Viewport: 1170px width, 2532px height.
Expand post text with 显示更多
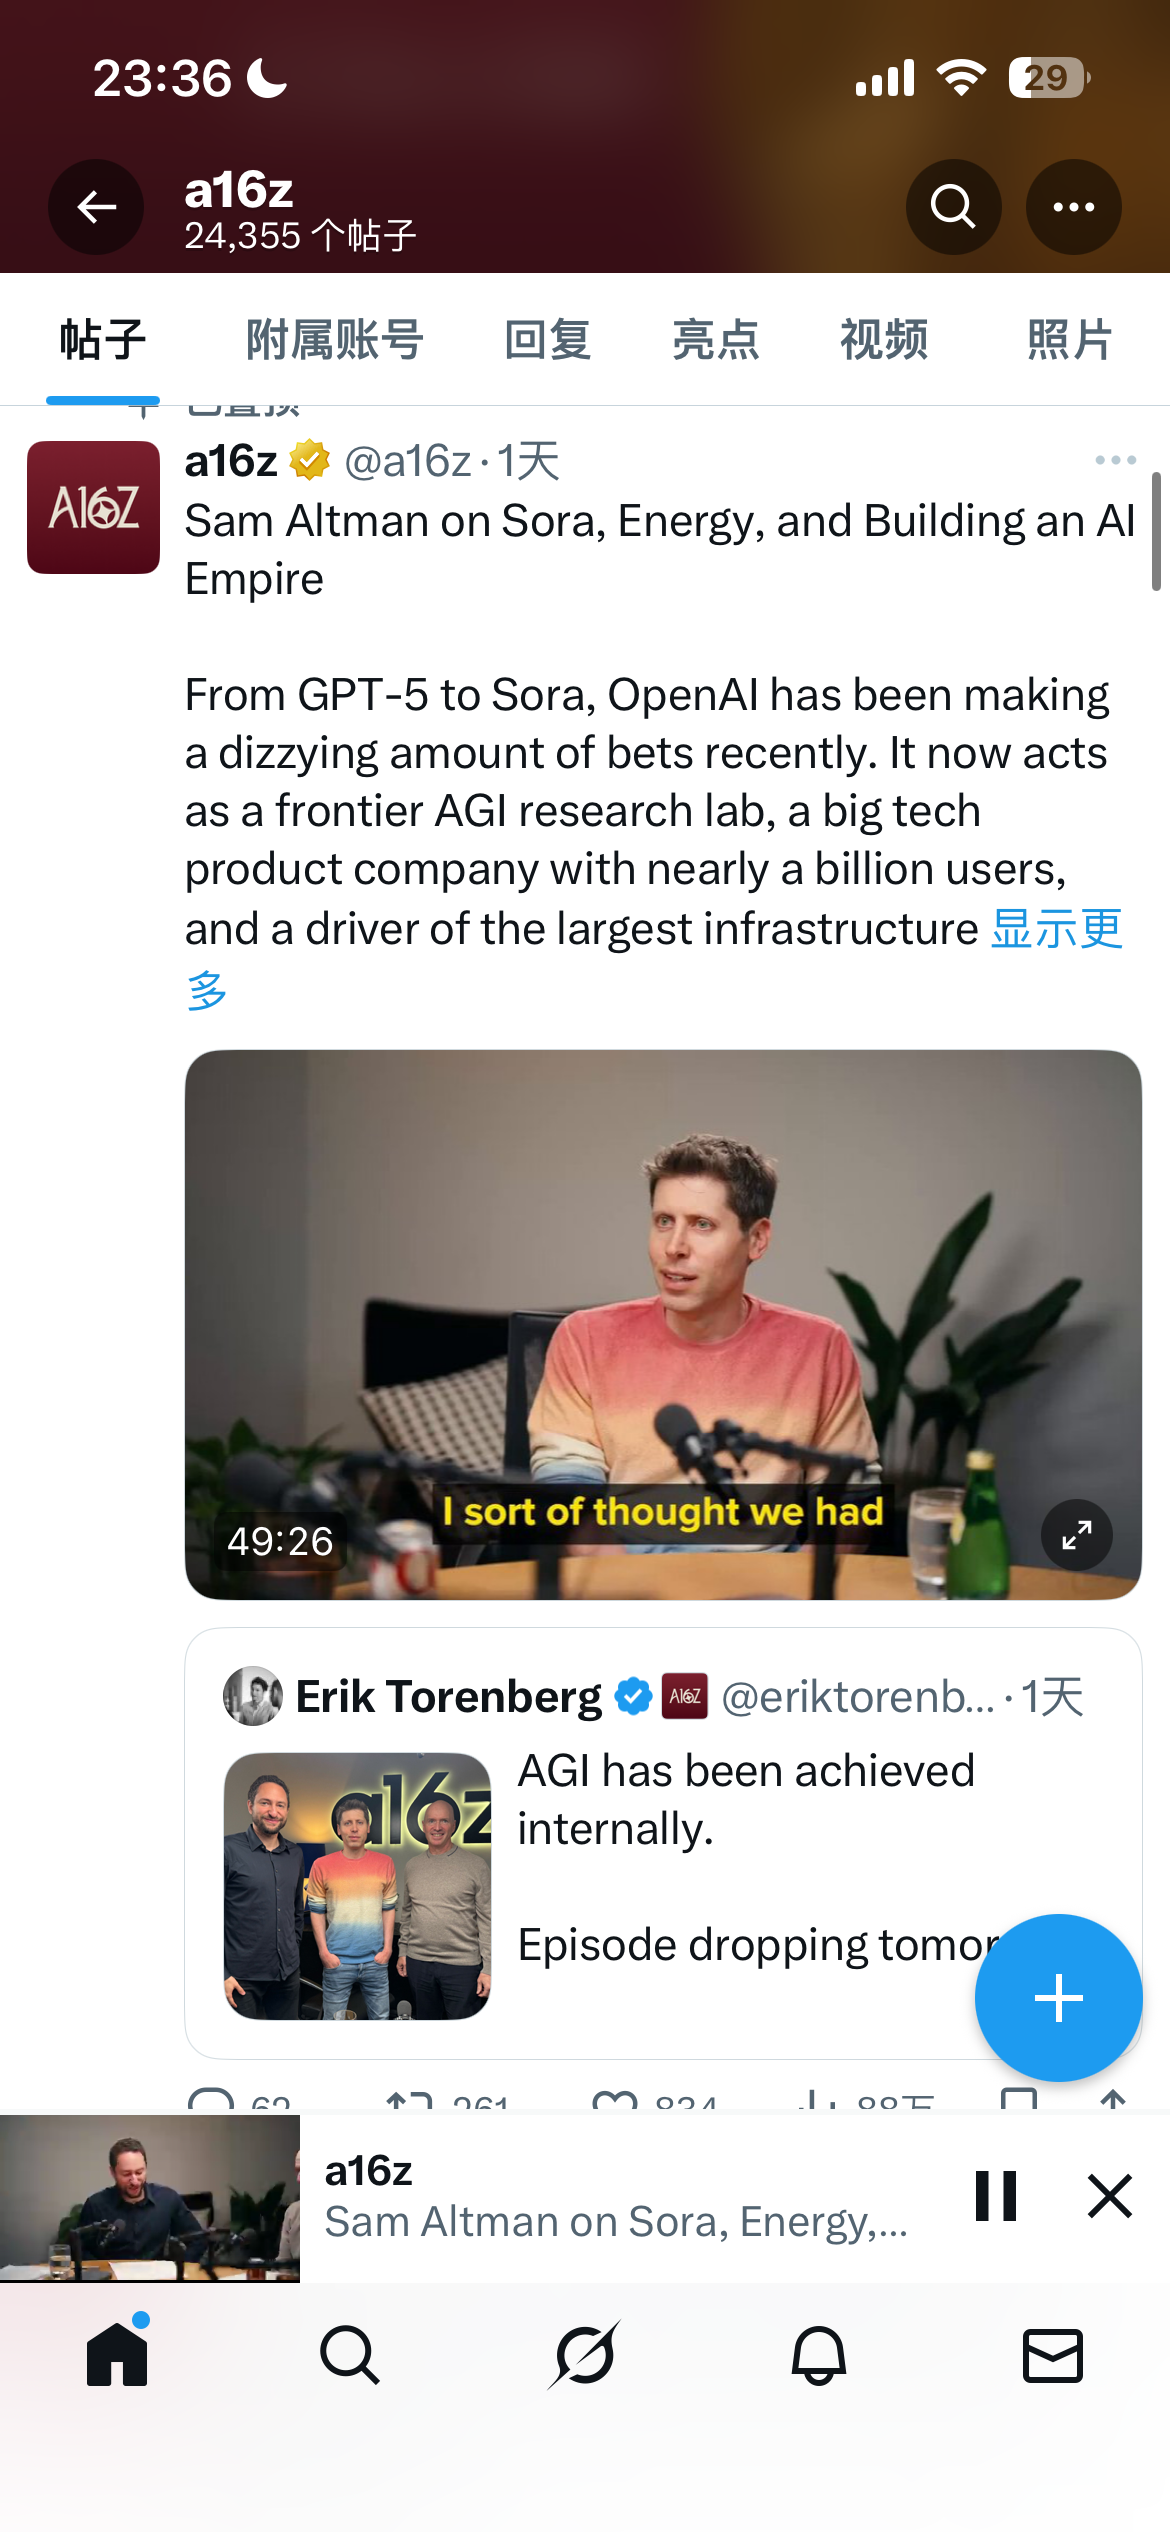(x=1056, y=930)
